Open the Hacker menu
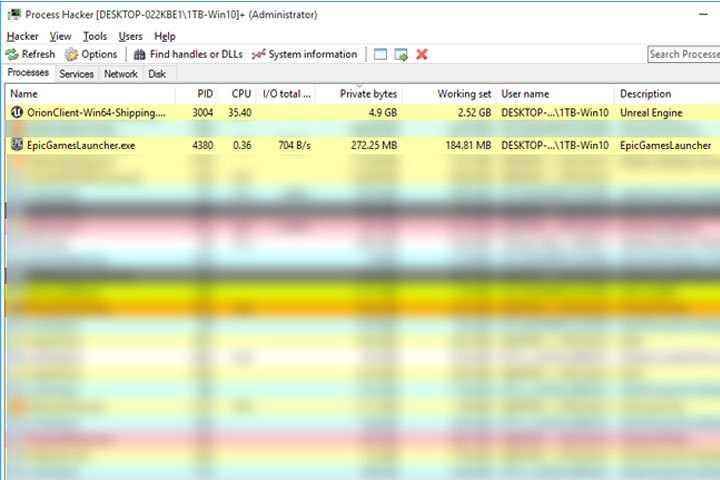Image resolution: width=720 pixels, height=480 pixels. (x=22, y=36)
